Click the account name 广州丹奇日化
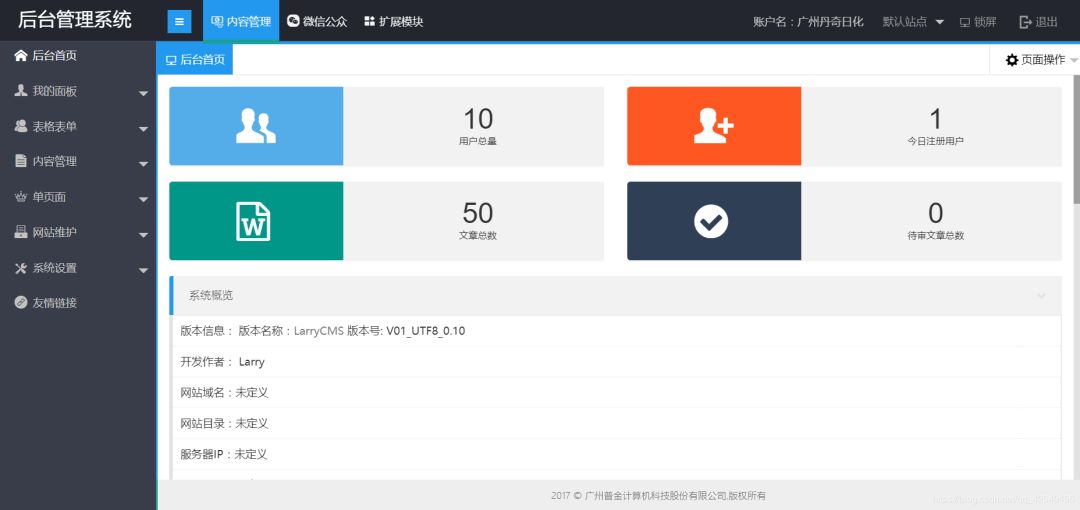The image size is (1080, 510). tap(830, 22)
